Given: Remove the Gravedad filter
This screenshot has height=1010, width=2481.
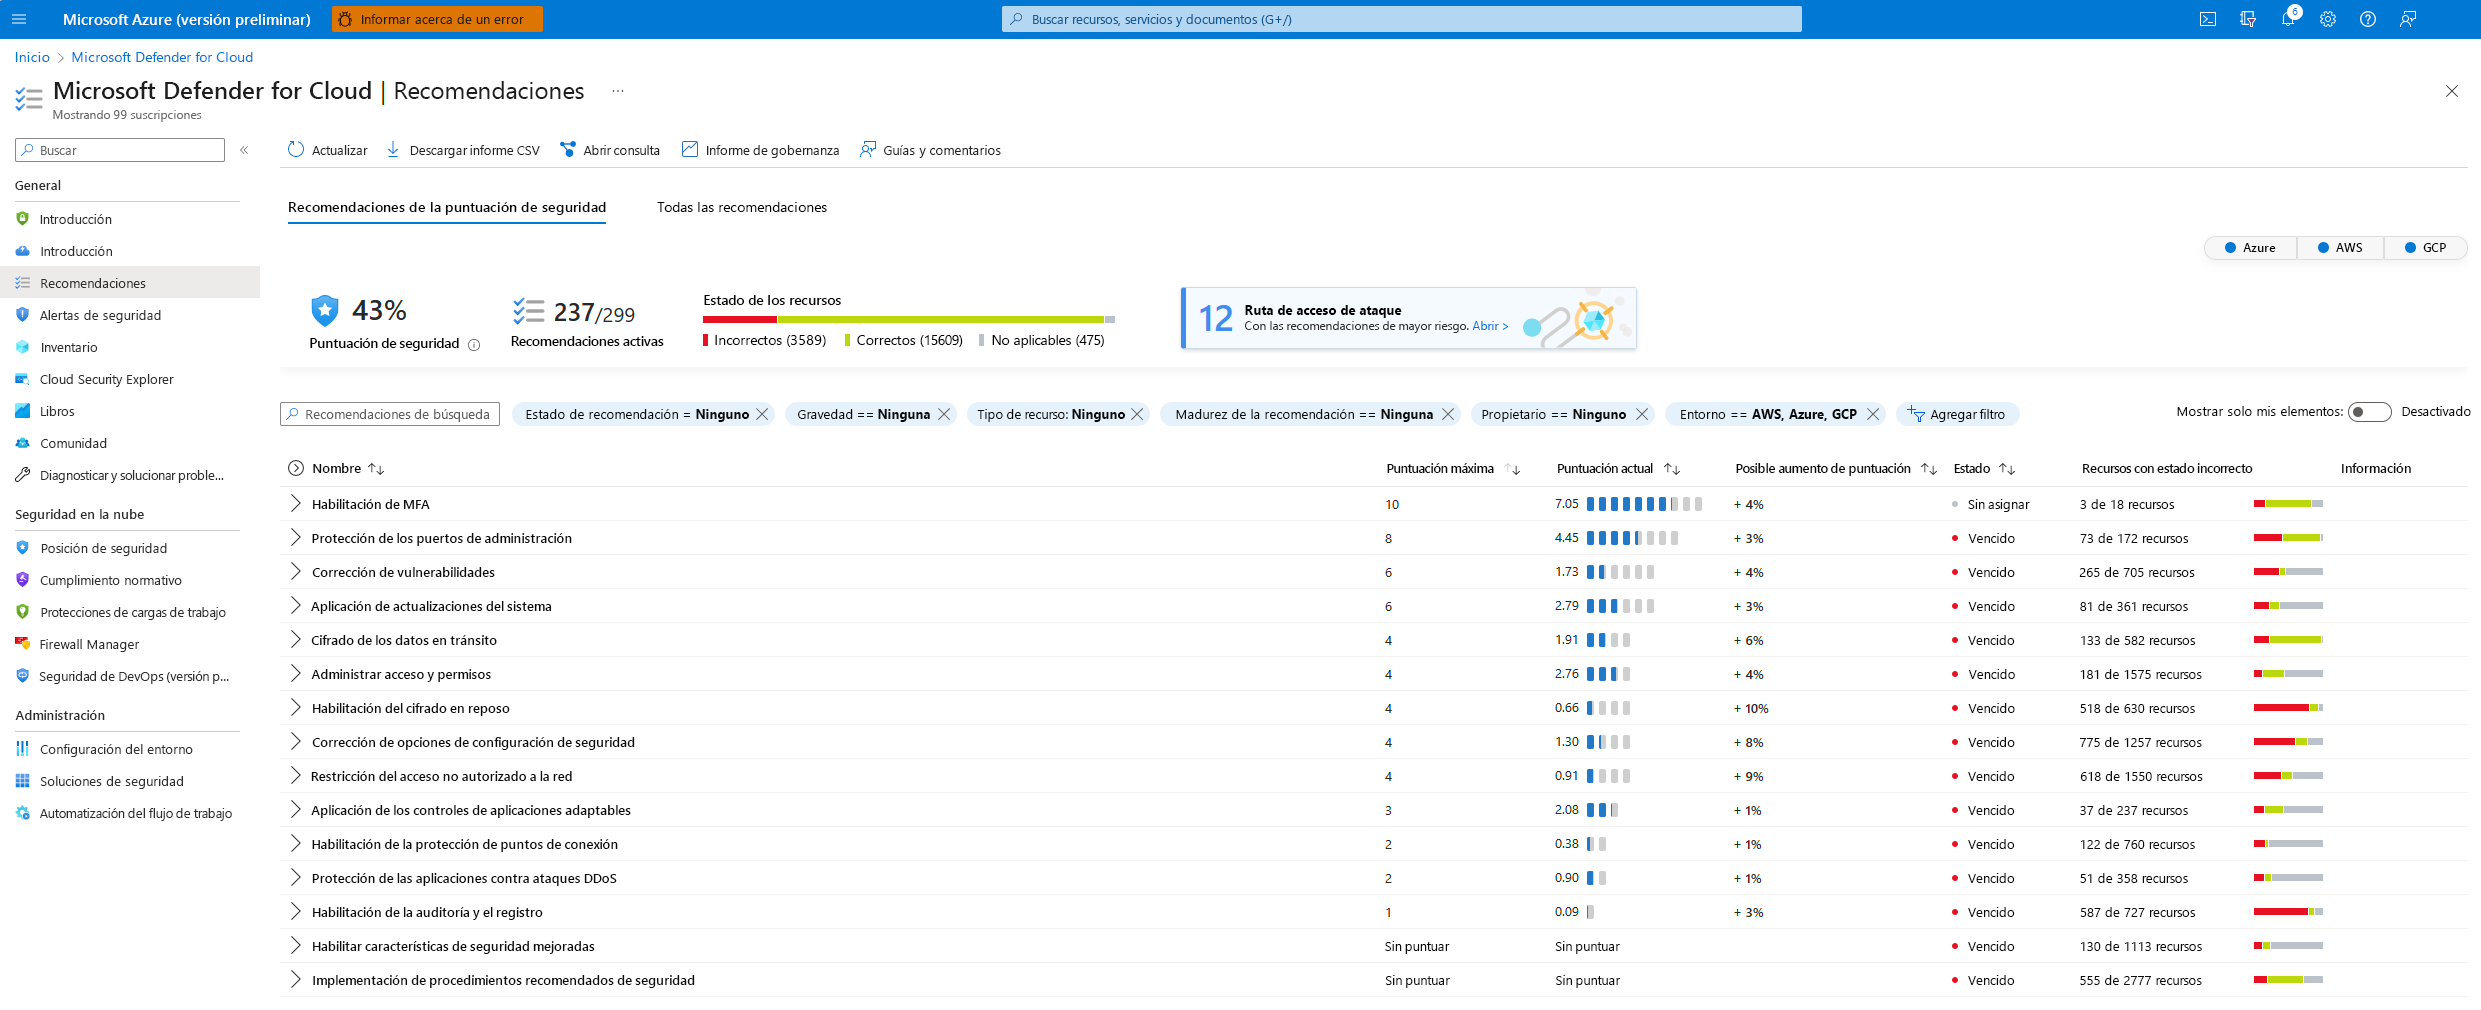Looking at the screenshot, I should [943, 414].
